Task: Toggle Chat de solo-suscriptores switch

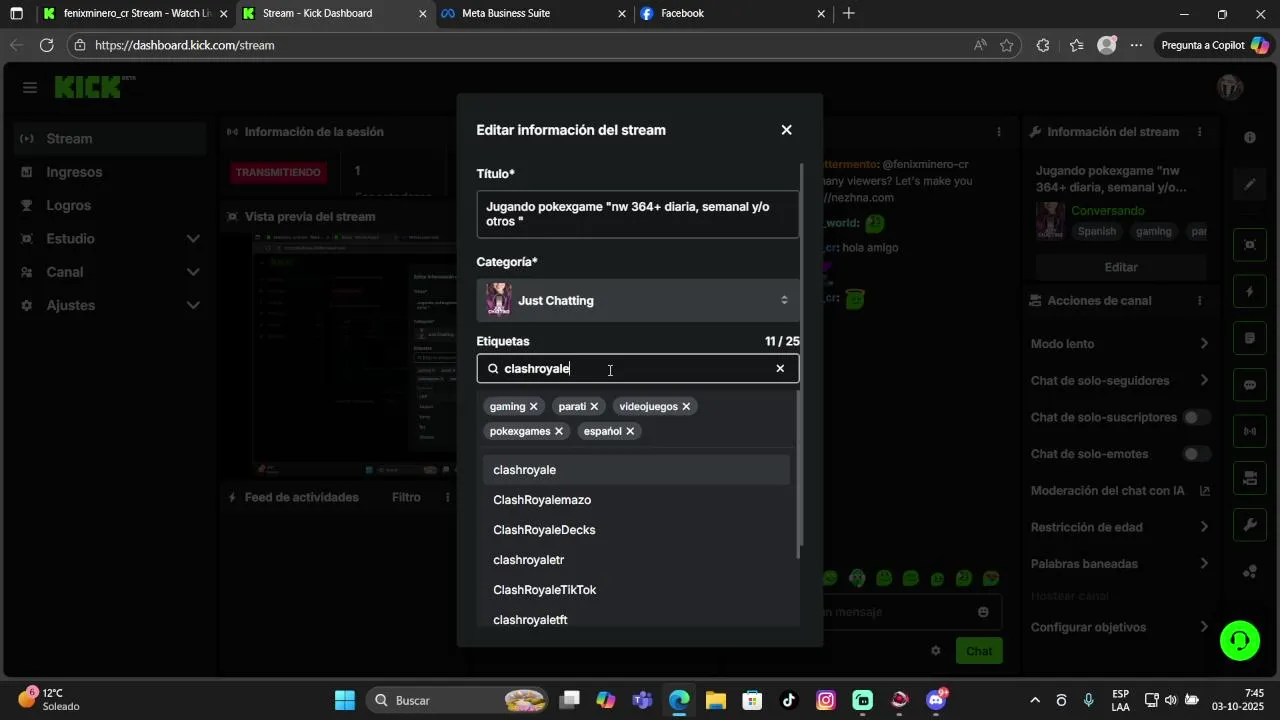Action: [1196, 417]
